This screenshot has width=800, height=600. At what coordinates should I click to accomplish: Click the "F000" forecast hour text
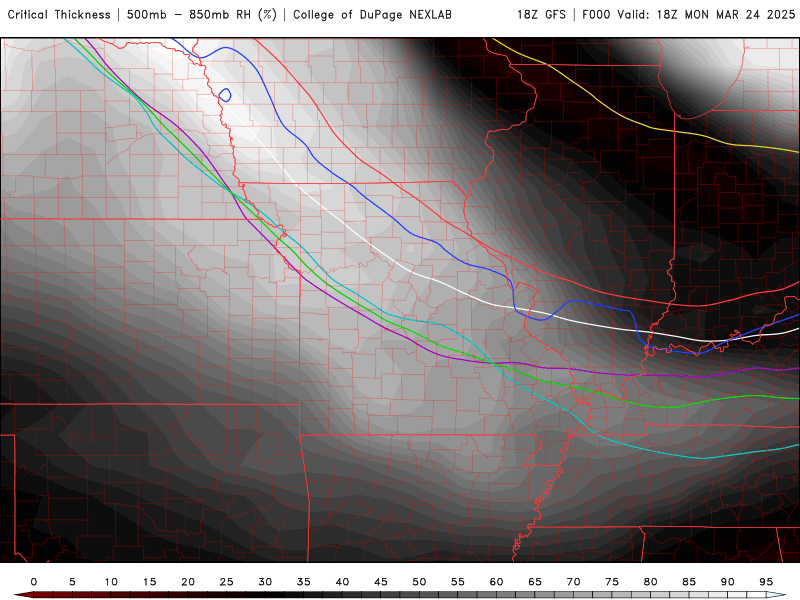596,15
